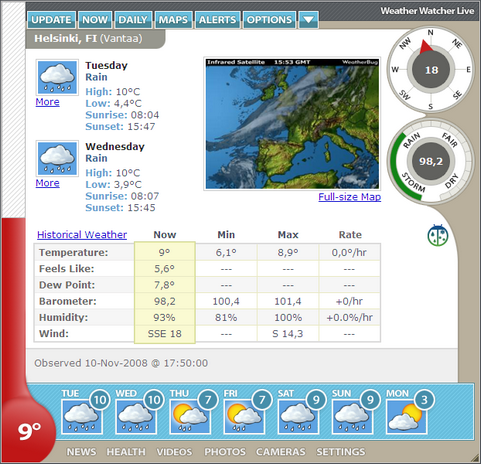Click the Weather Watcher Live title

click(x=427, y=11)
